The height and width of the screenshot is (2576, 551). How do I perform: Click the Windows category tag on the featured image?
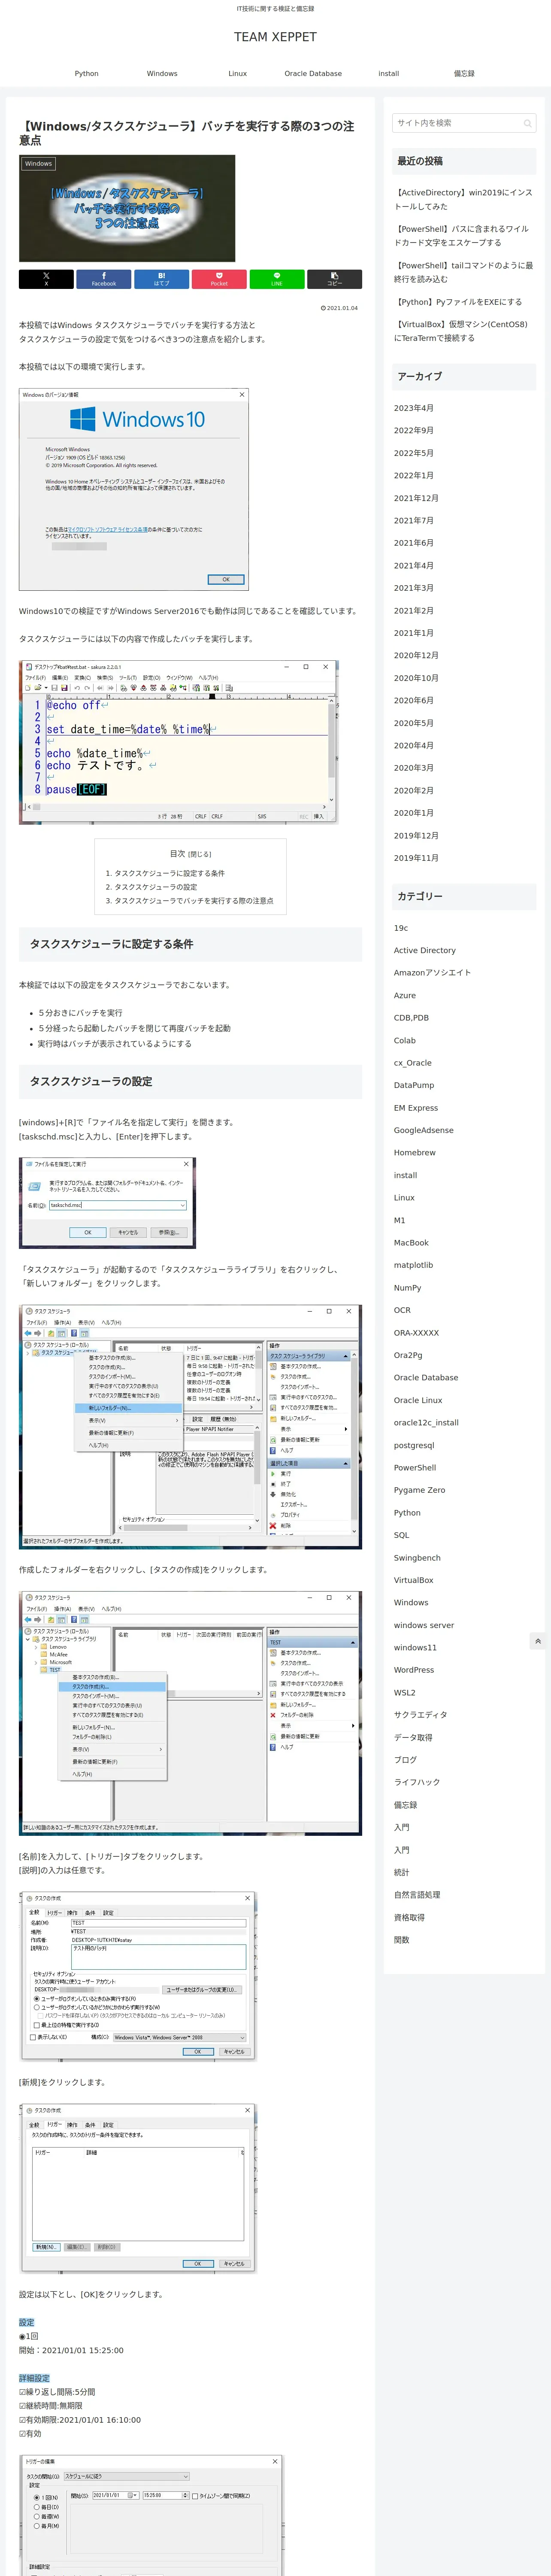pos(38,163)
